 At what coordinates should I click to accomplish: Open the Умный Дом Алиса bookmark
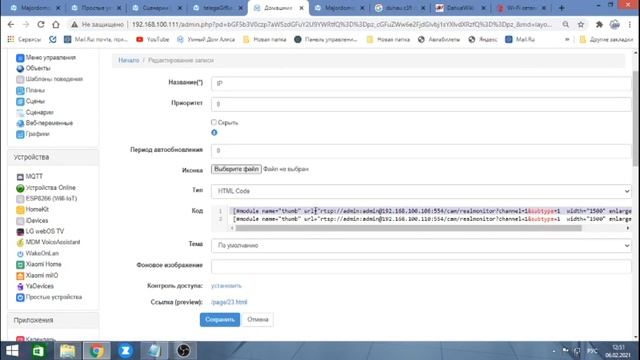pyautogui.click(x=206, y=40)
